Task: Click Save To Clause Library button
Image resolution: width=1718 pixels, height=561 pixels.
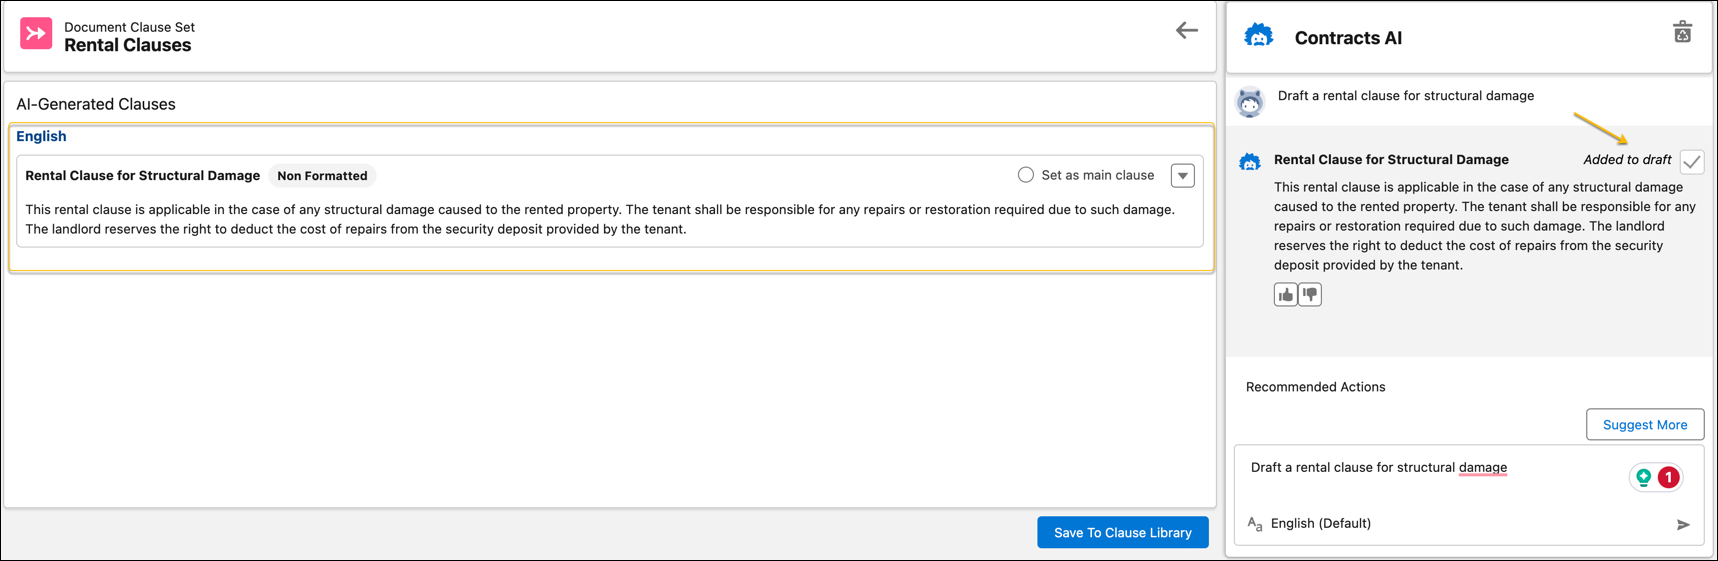Action: 1123,533
